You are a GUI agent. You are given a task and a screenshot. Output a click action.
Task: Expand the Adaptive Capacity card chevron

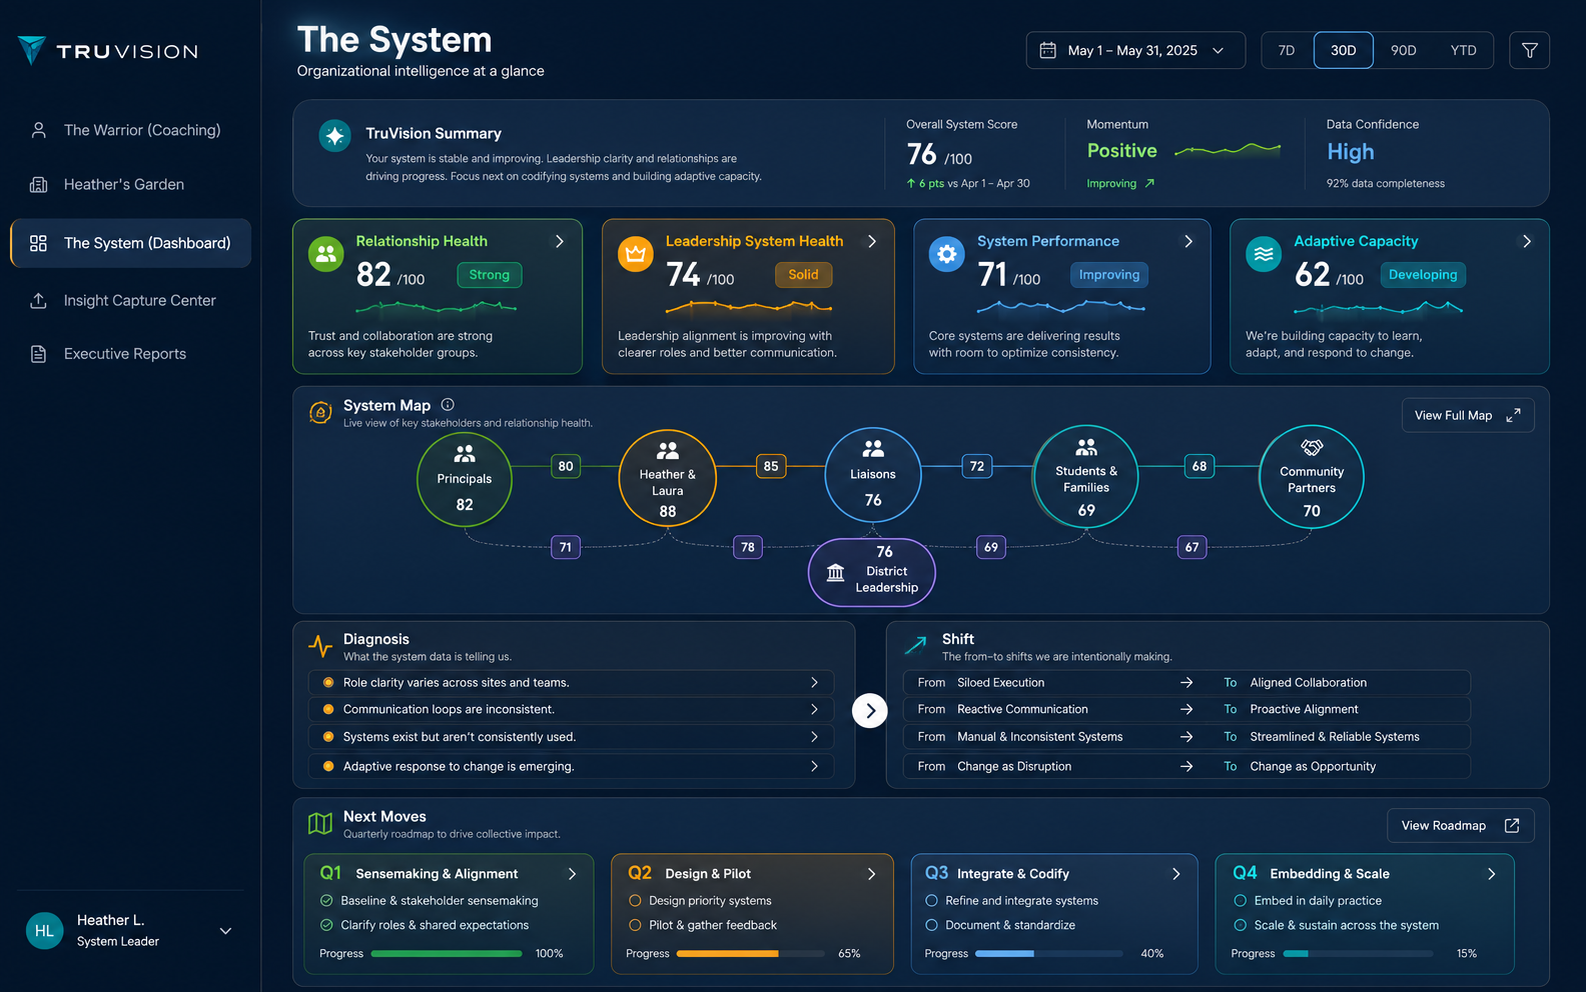[1527, 241]
